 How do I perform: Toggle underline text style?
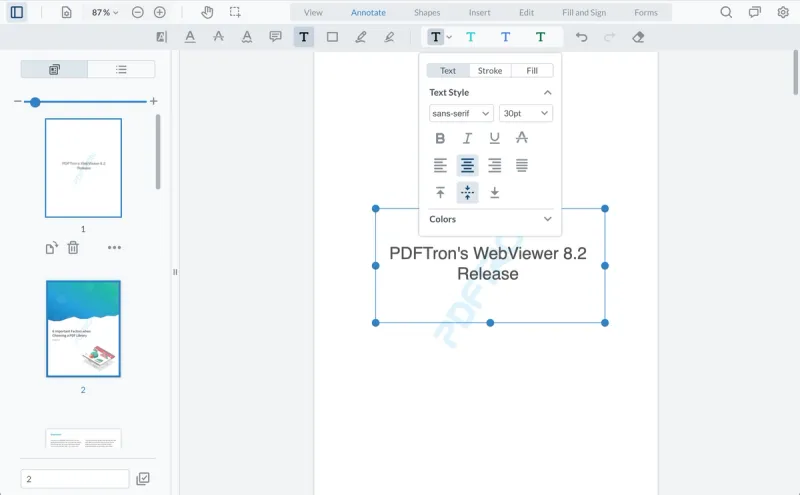[494, 138]
